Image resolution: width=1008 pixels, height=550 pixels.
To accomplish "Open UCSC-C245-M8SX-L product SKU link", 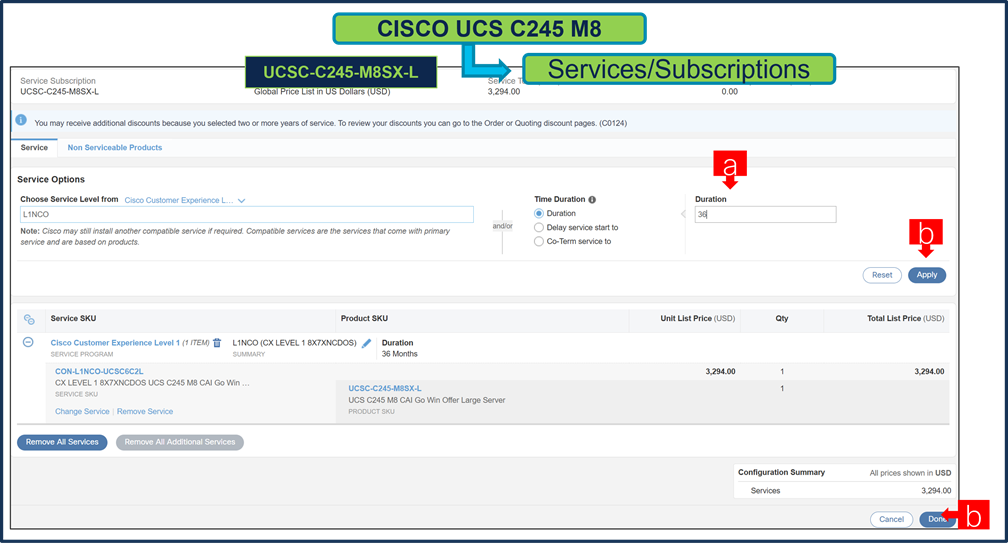I will click(385, 389).
